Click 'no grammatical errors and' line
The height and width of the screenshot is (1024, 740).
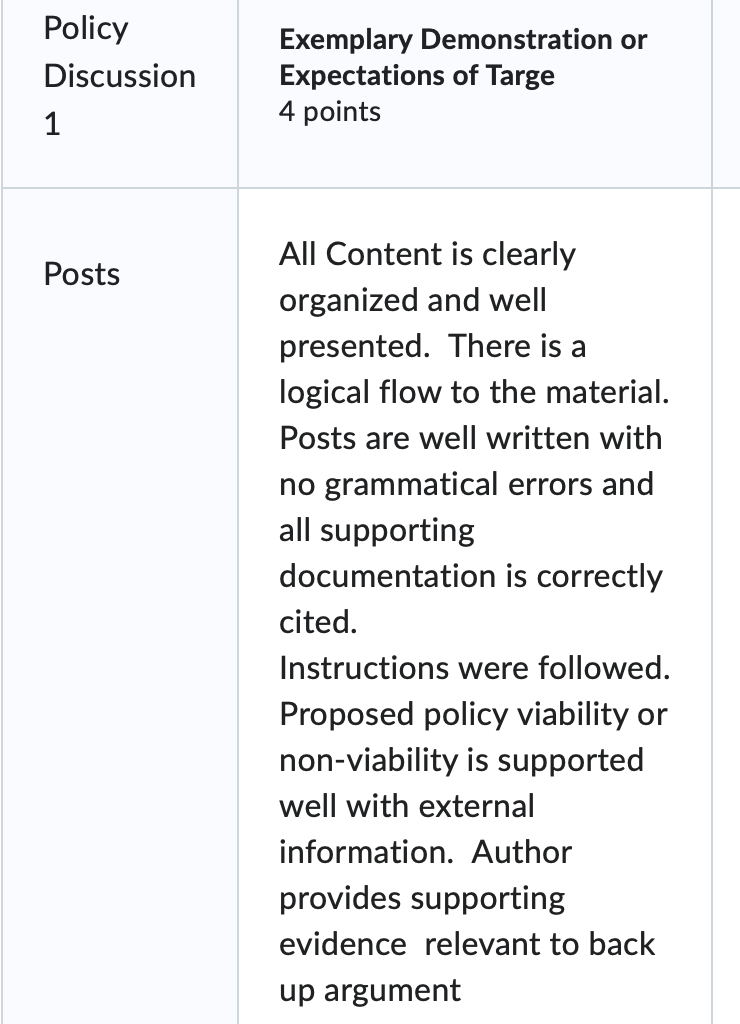click(466, 485)
